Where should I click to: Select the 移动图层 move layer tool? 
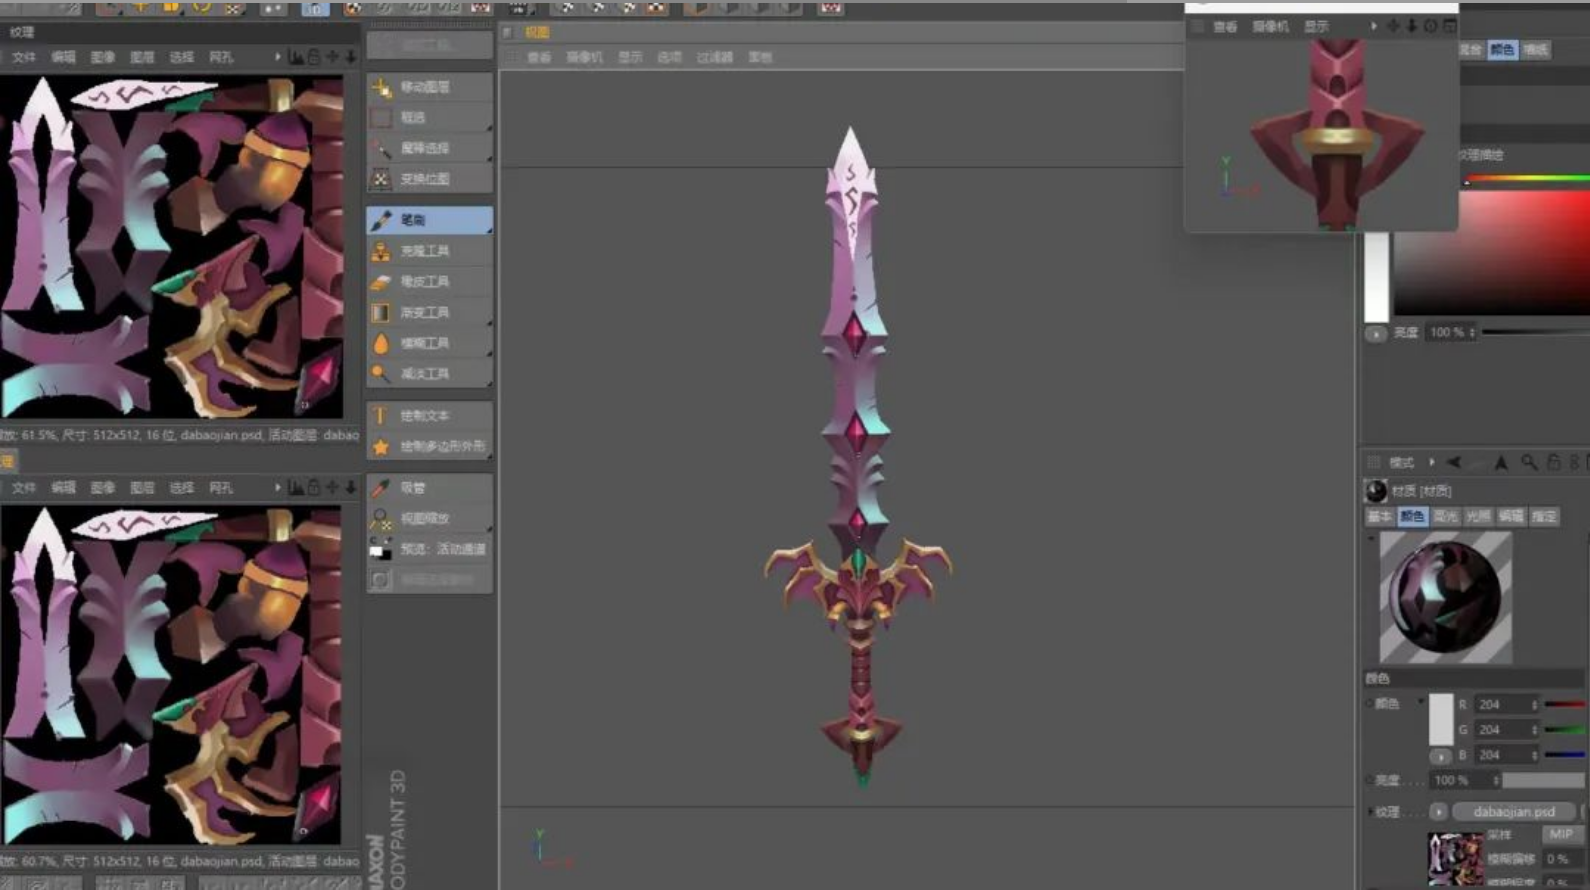click(428, 87)
